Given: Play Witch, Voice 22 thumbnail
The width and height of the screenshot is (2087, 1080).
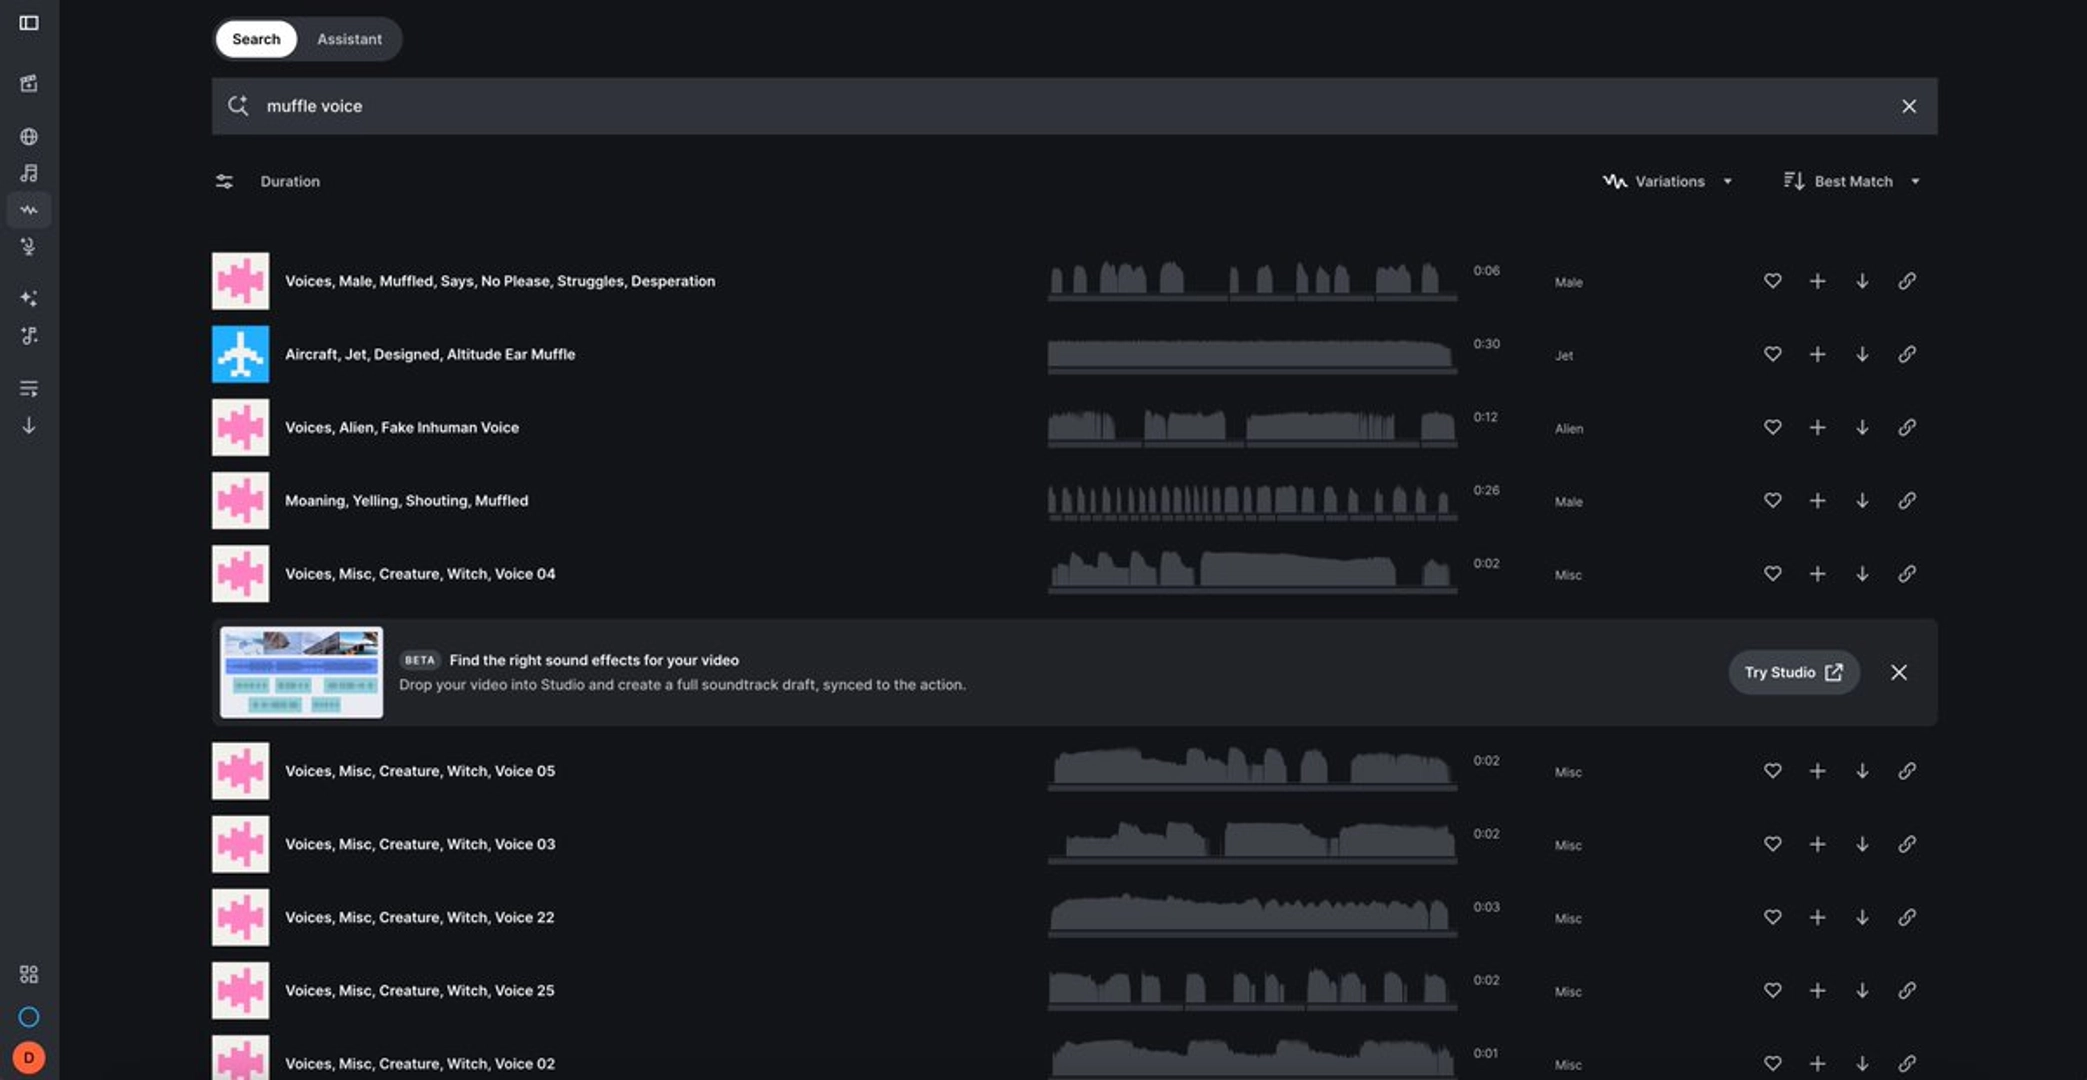Looking at the screenshot, I should tap(240, 917).
